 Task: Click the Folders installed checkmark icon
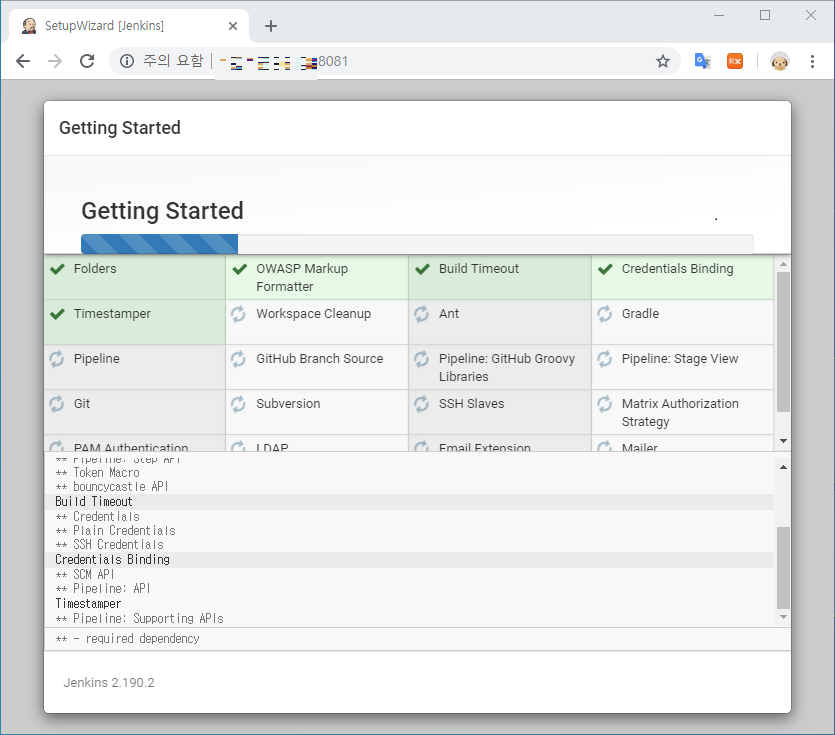coord(57,269)
